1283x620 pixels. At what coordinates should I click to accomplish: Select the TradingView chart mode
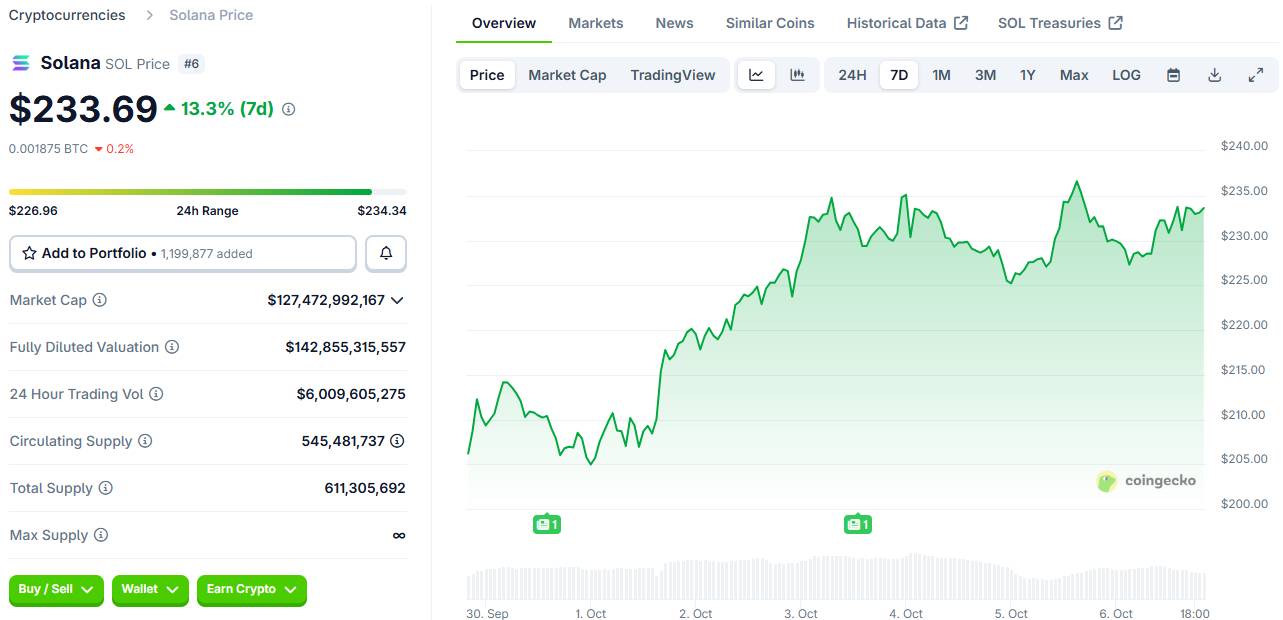pyautogui.click(x=673, y=75)
